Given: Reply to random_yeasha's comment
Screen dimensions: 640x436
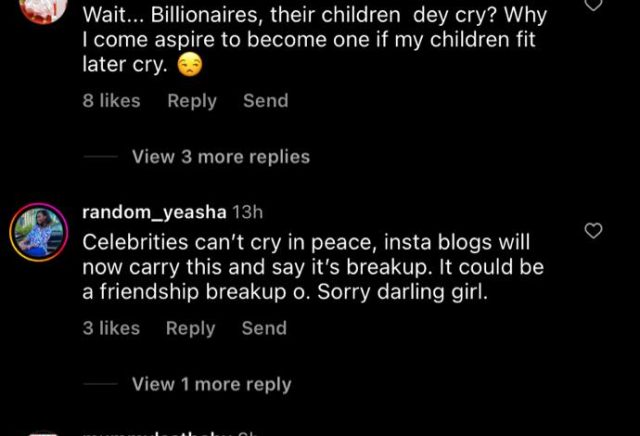Looking at the screenshot, I should pyautogui.click(x=190, y=329).
